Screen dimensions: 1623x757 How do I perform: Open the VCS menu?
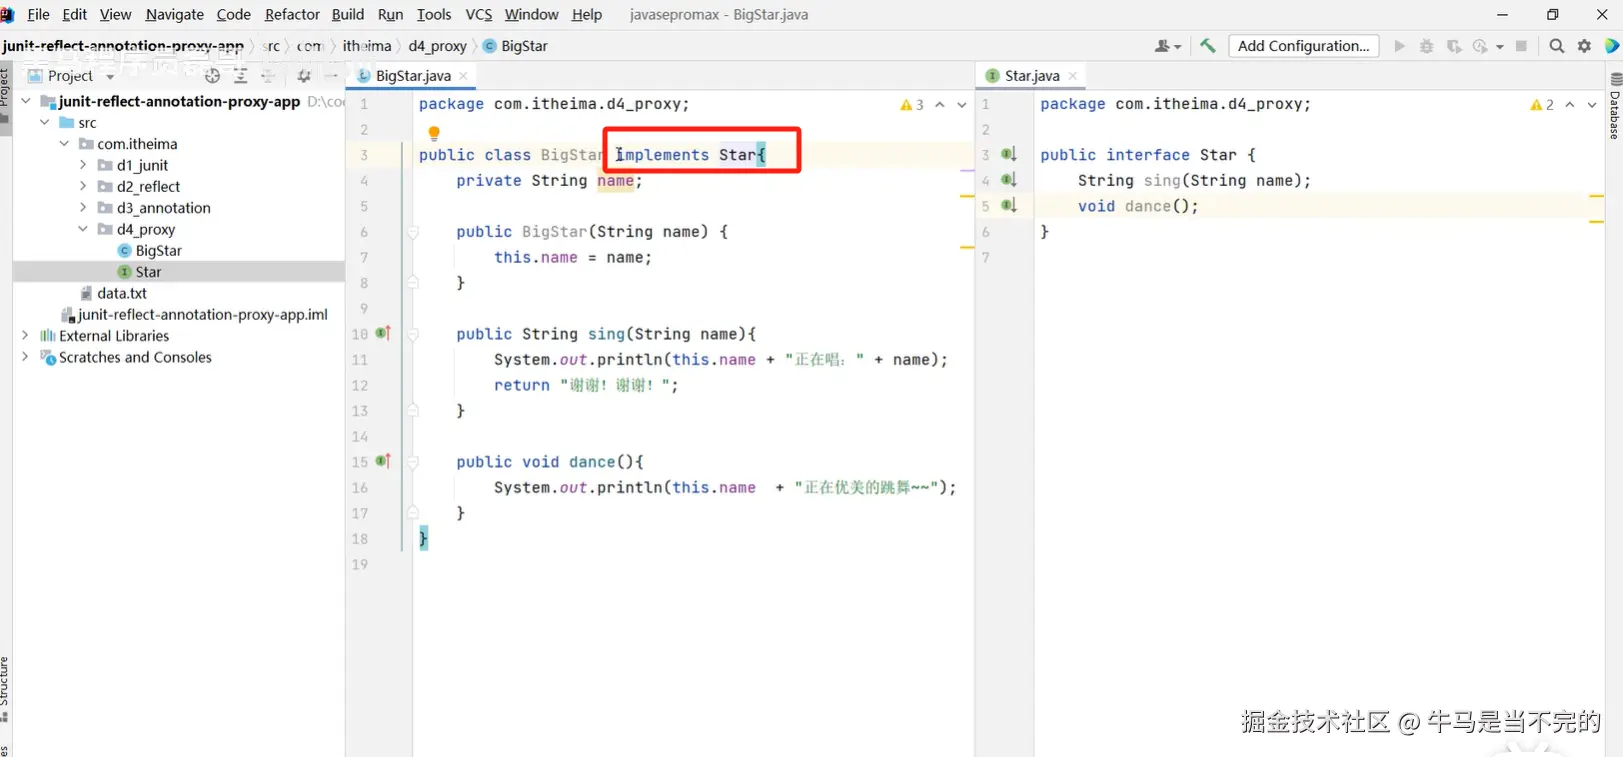[x=479, y=15]
